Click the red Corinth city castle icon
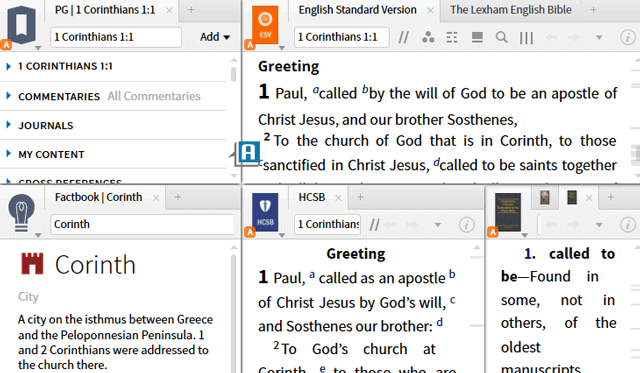640x373 pixels. click(32, 264)
